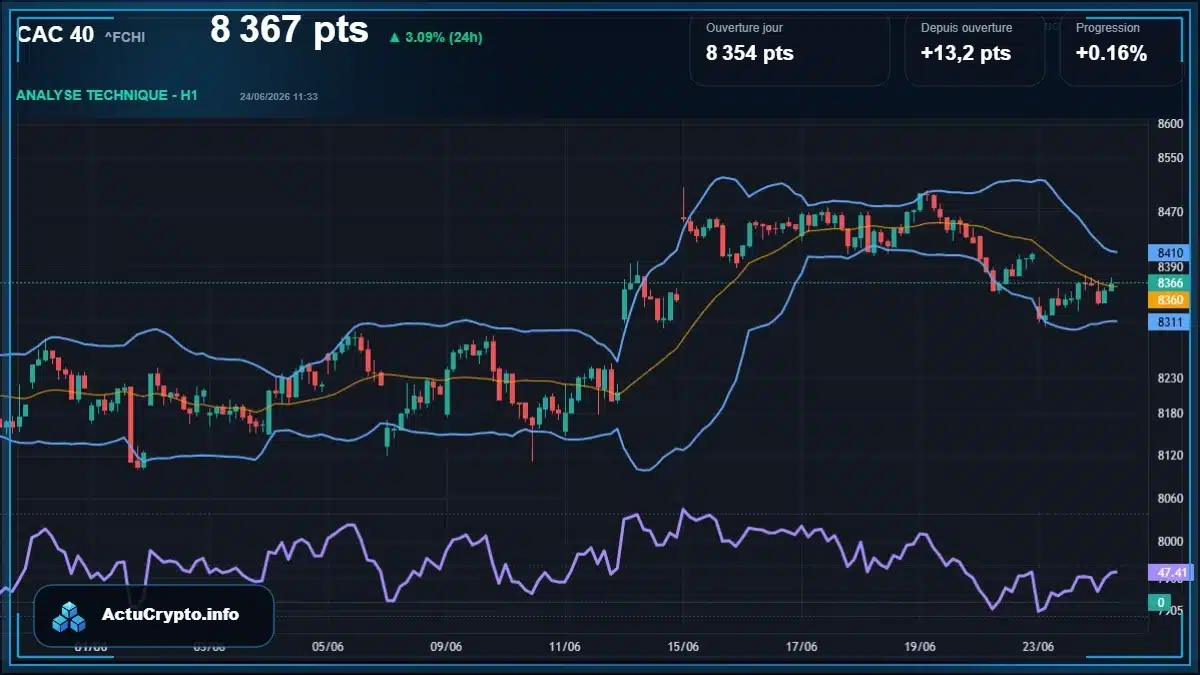Screen dimensions: 1200x675
Task: Click the ActuCrypto.info cube logo icon
Action: (70, 616)
